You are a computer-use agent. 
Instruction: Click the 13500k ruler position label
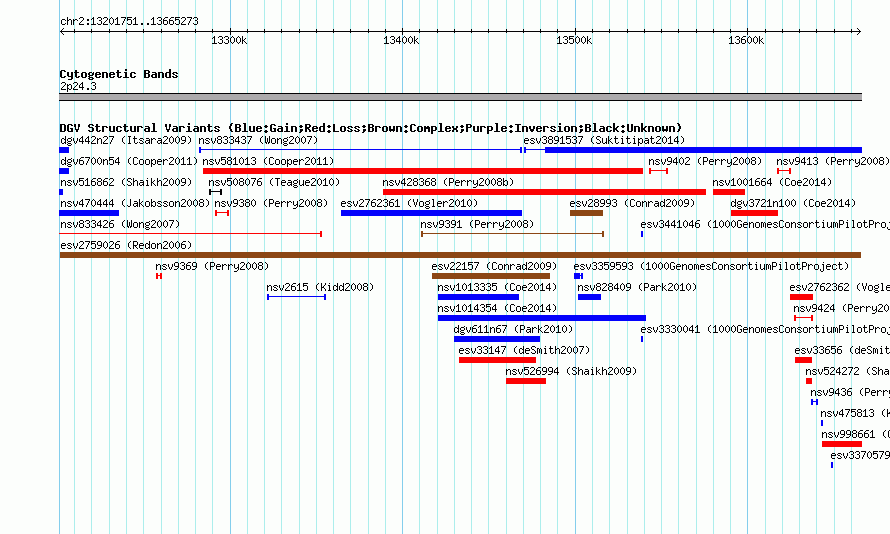tap(574, 40)
